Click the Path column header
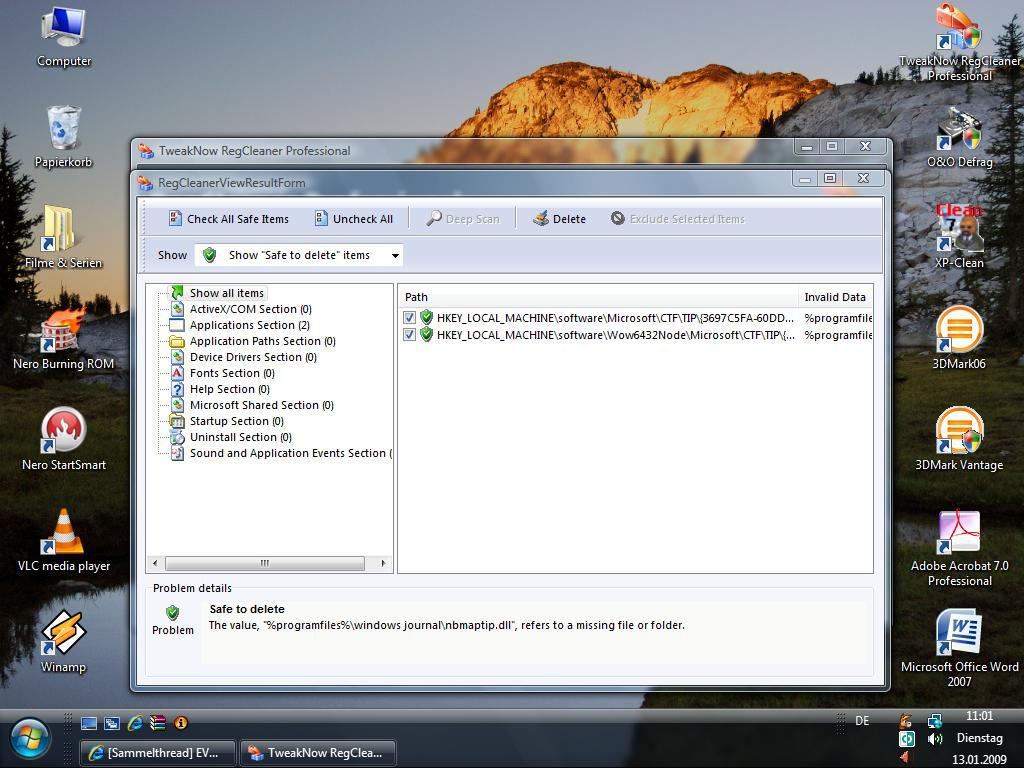Screen dimensions: 1024x768 [598, 297]
